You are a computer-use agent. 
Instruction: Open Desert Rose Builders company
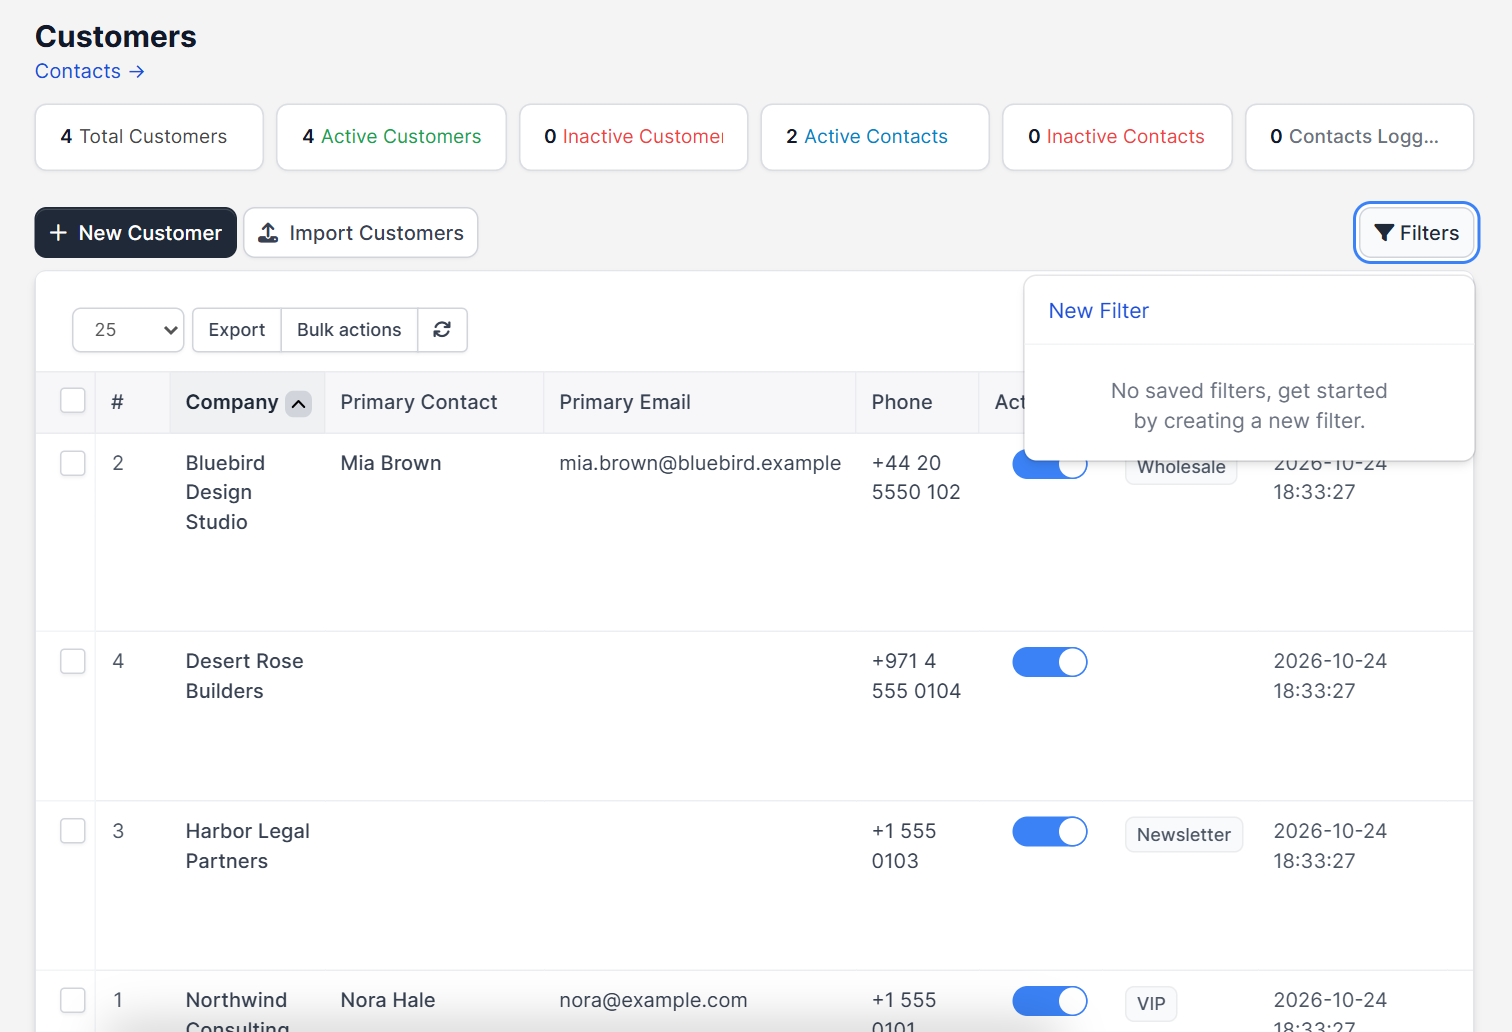(244, 676)
